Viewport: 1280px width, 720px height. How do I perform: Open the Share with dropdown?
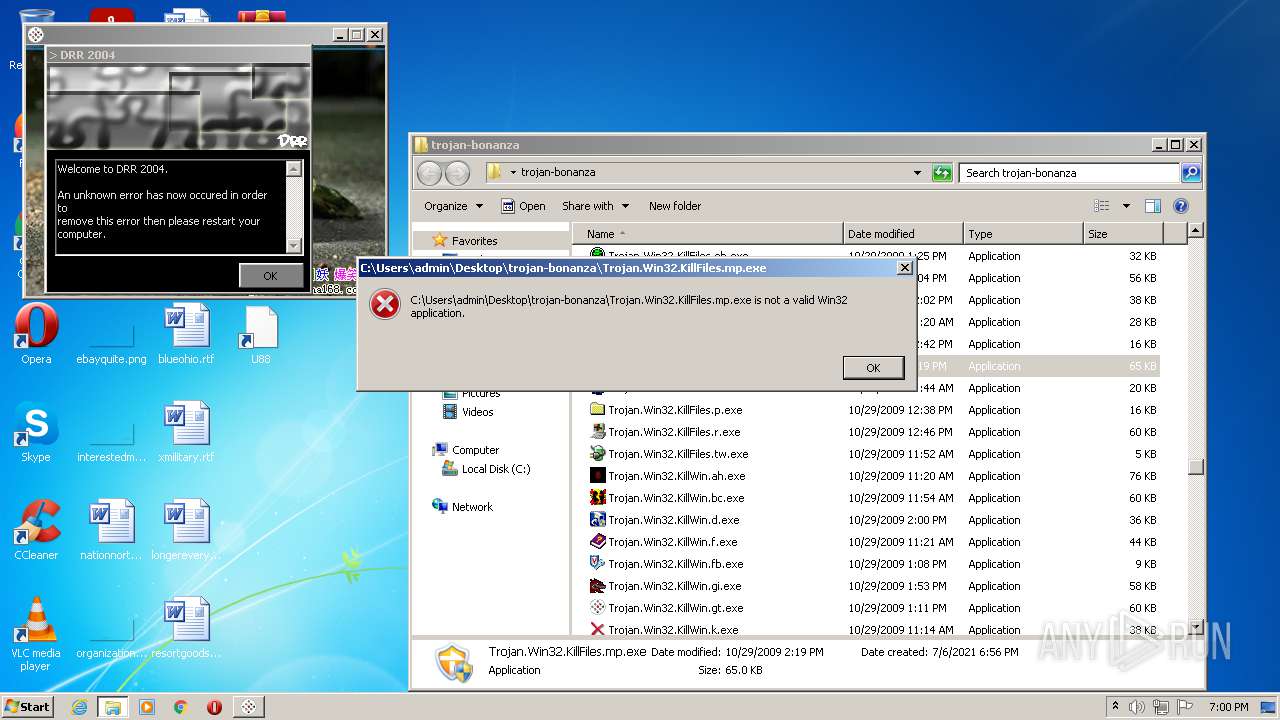[x=596, y=206]
